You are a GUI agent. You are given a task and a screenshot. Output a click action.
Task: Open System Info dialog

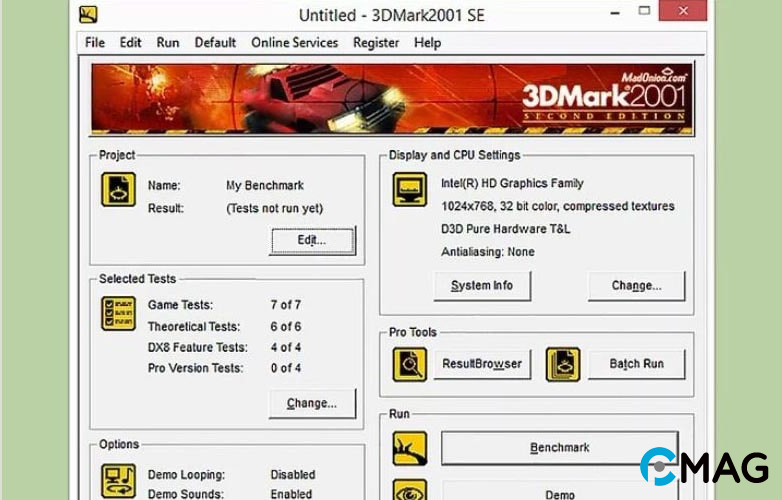(482, 286)
